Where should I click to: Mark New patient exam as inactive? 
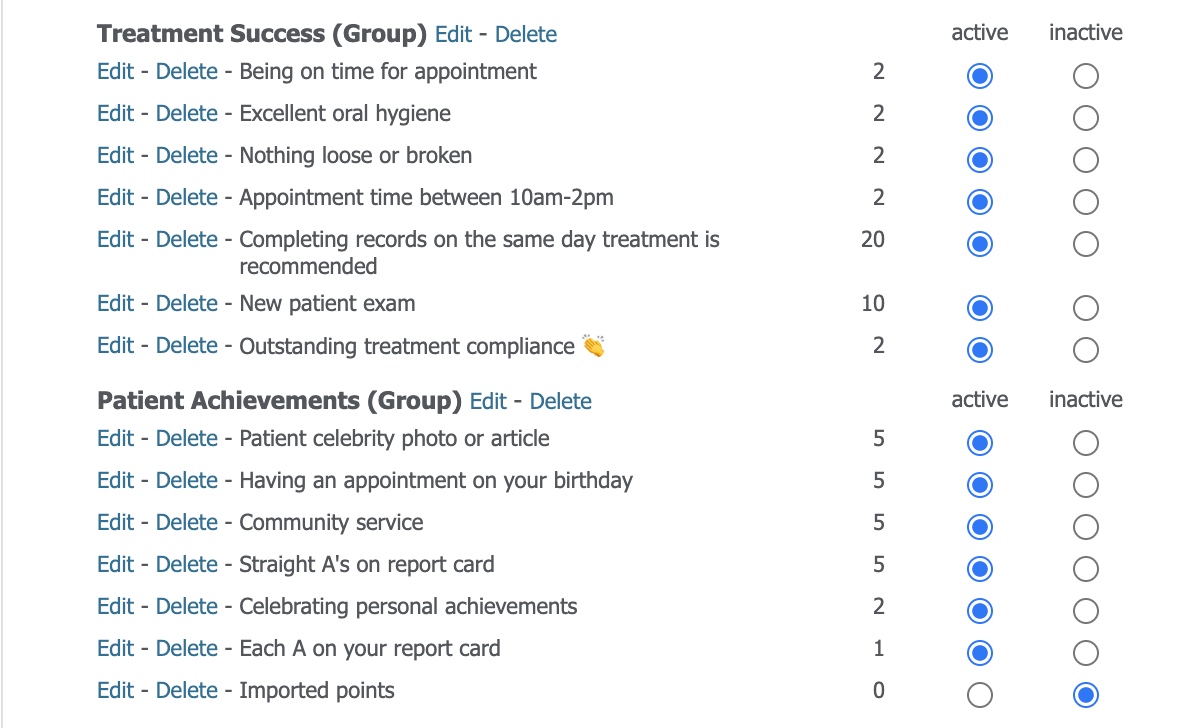coord(1086,309)
